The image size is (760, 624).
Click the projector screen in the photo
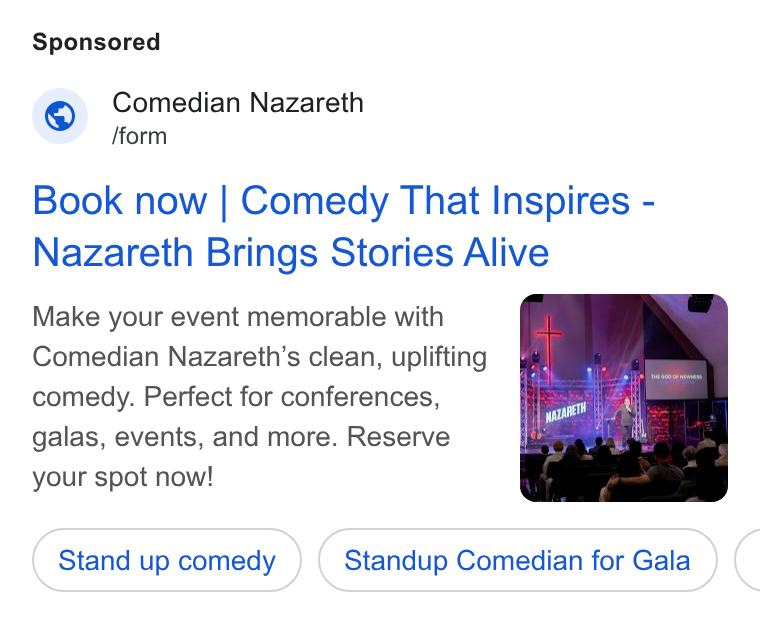(x=676, y=380)
